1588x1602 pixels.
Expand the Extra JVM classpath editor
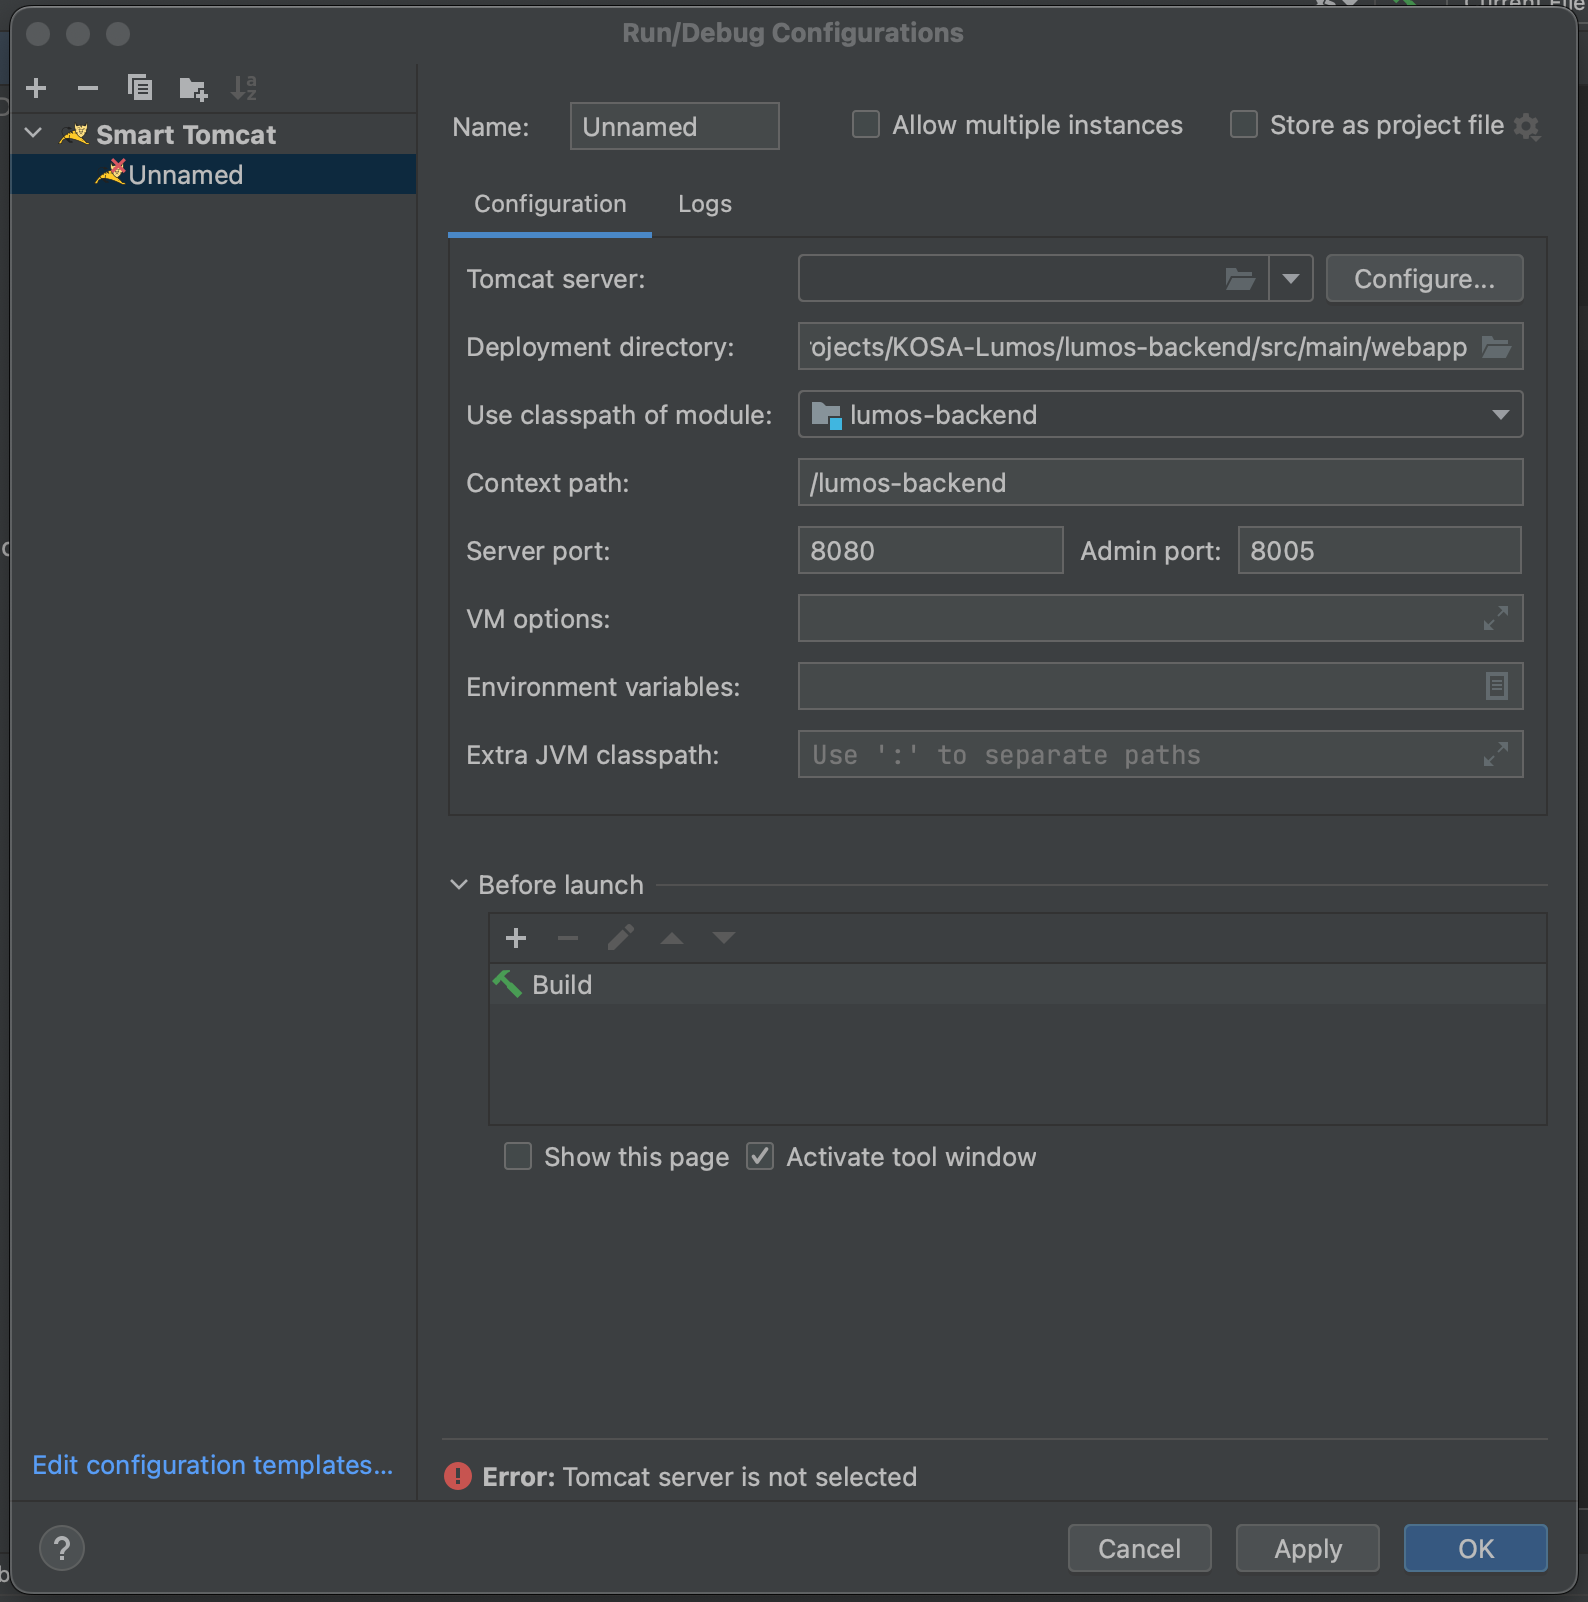point(1496,755)
